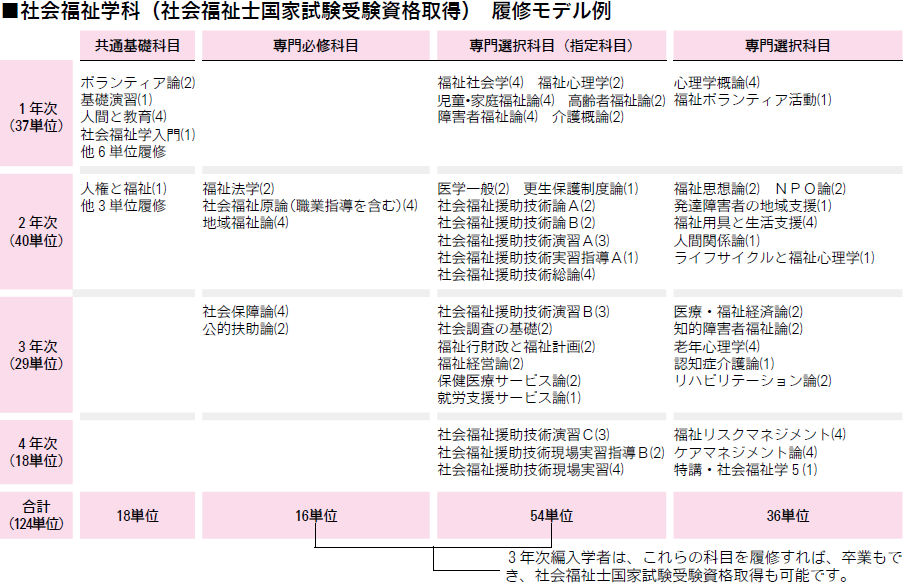The height and width of the screenshot is (584, 903).
Task: Click ケアマネジメント論(4) entry
Action: pos(745,453)
